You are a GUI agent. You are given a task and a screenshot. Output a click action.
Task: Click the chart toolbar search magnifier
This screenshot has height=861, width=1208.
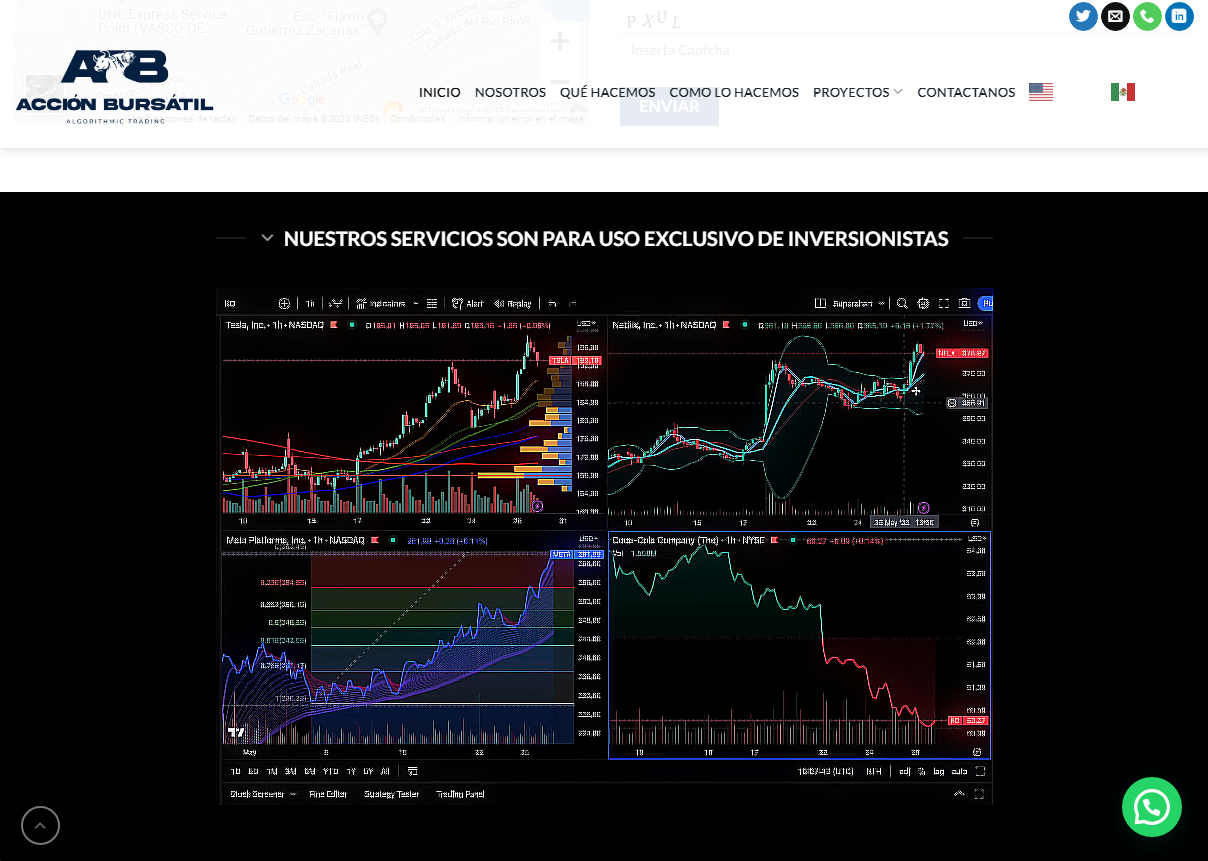(902, 304)
